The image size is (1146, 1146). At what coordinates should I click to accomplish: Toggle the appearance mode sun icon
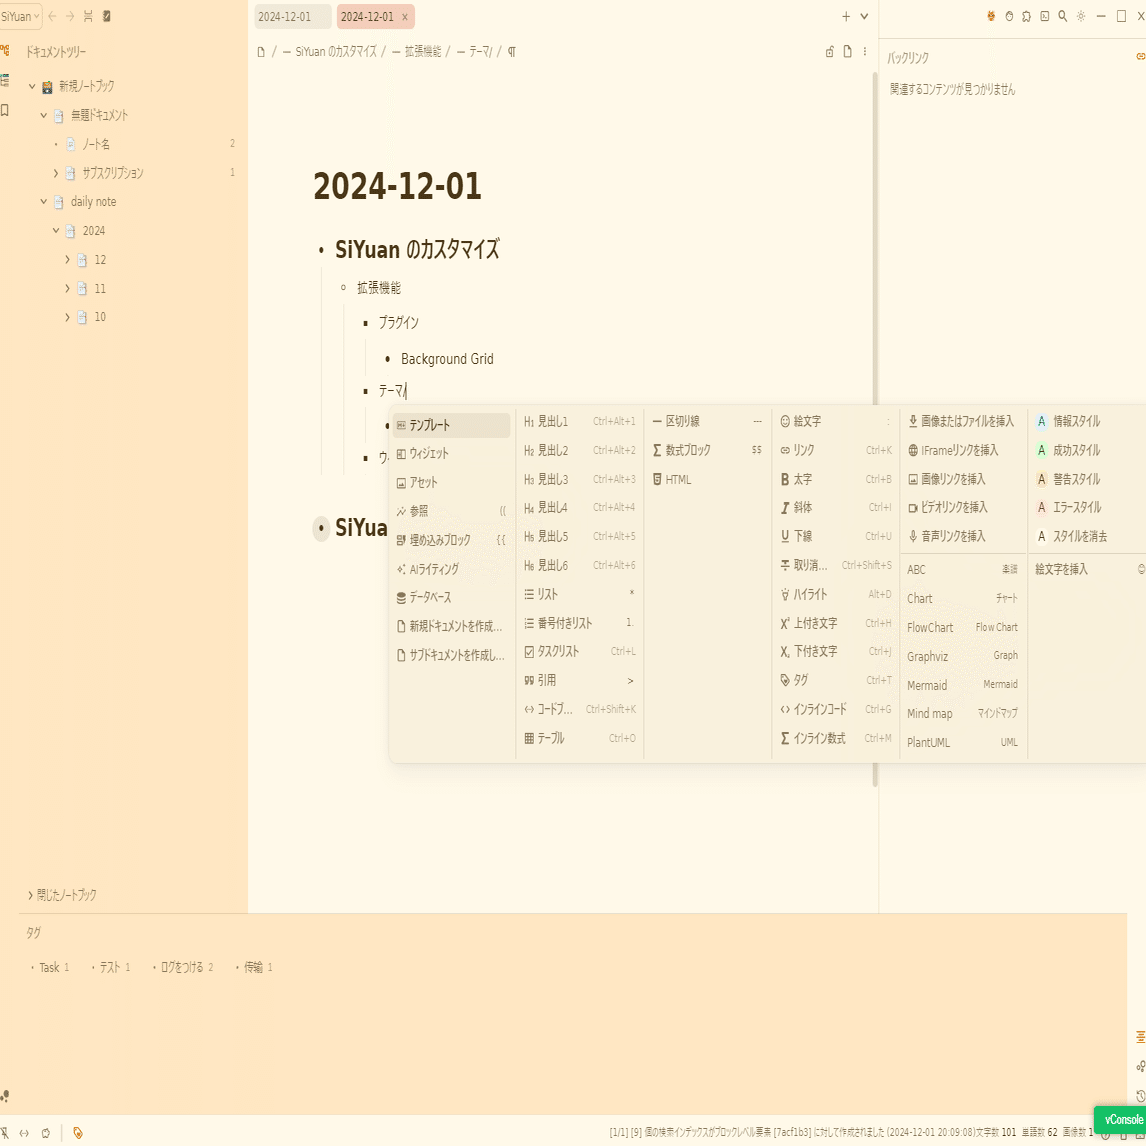tap(1081, 16)
